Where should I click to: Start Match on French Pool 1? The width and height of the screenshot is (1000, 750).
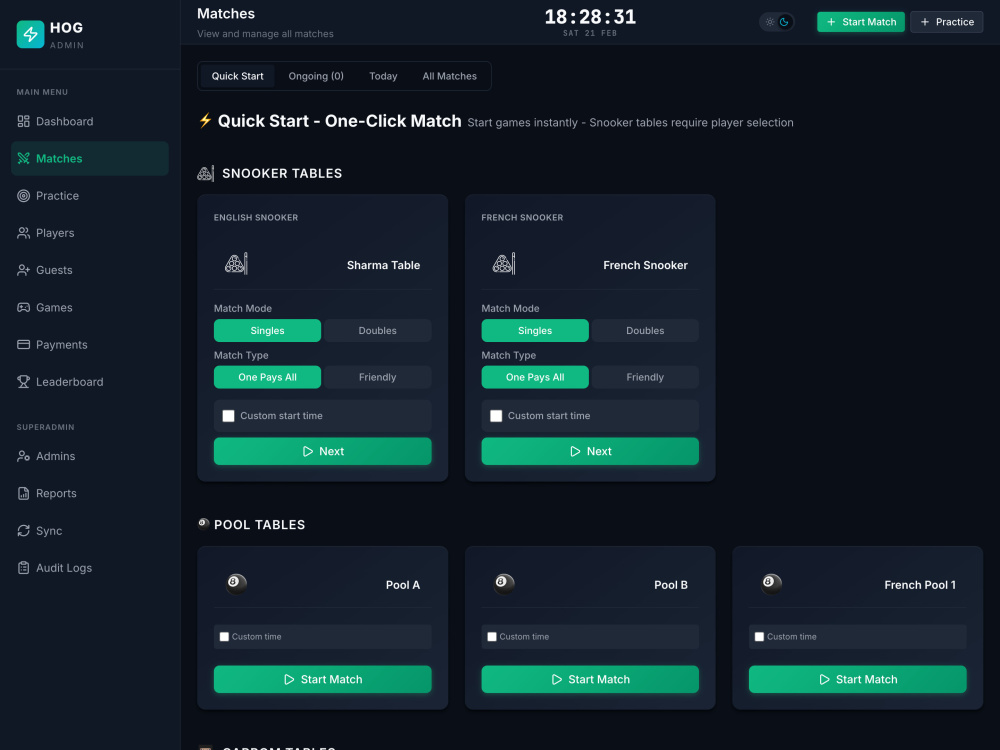coord(857,679)
